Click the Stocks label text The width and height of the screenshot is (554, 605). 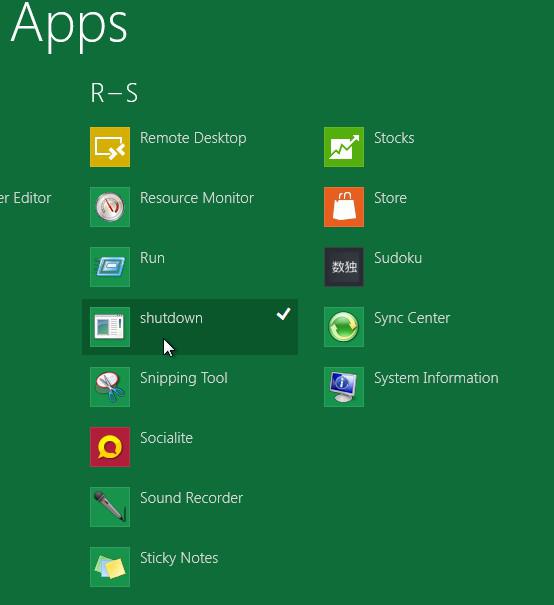(394, 138)
